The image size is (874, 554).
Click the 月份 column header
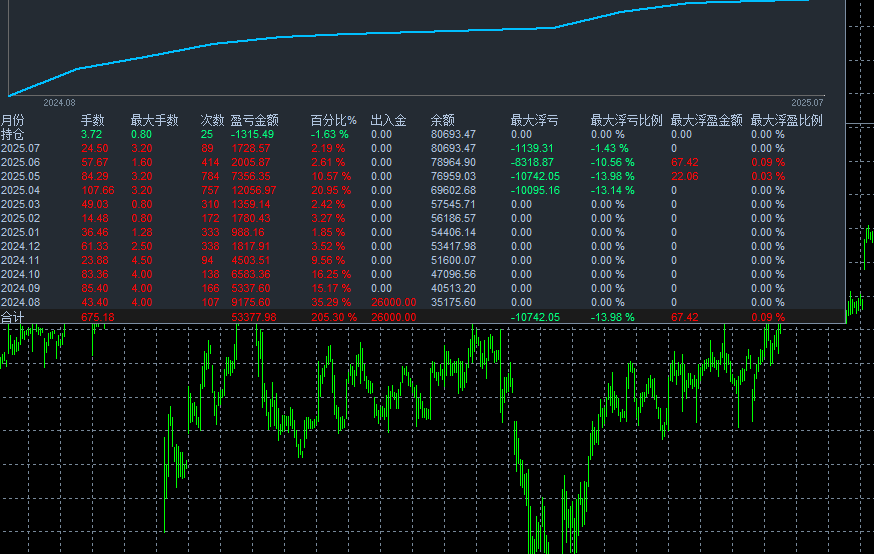click(12, 120)
